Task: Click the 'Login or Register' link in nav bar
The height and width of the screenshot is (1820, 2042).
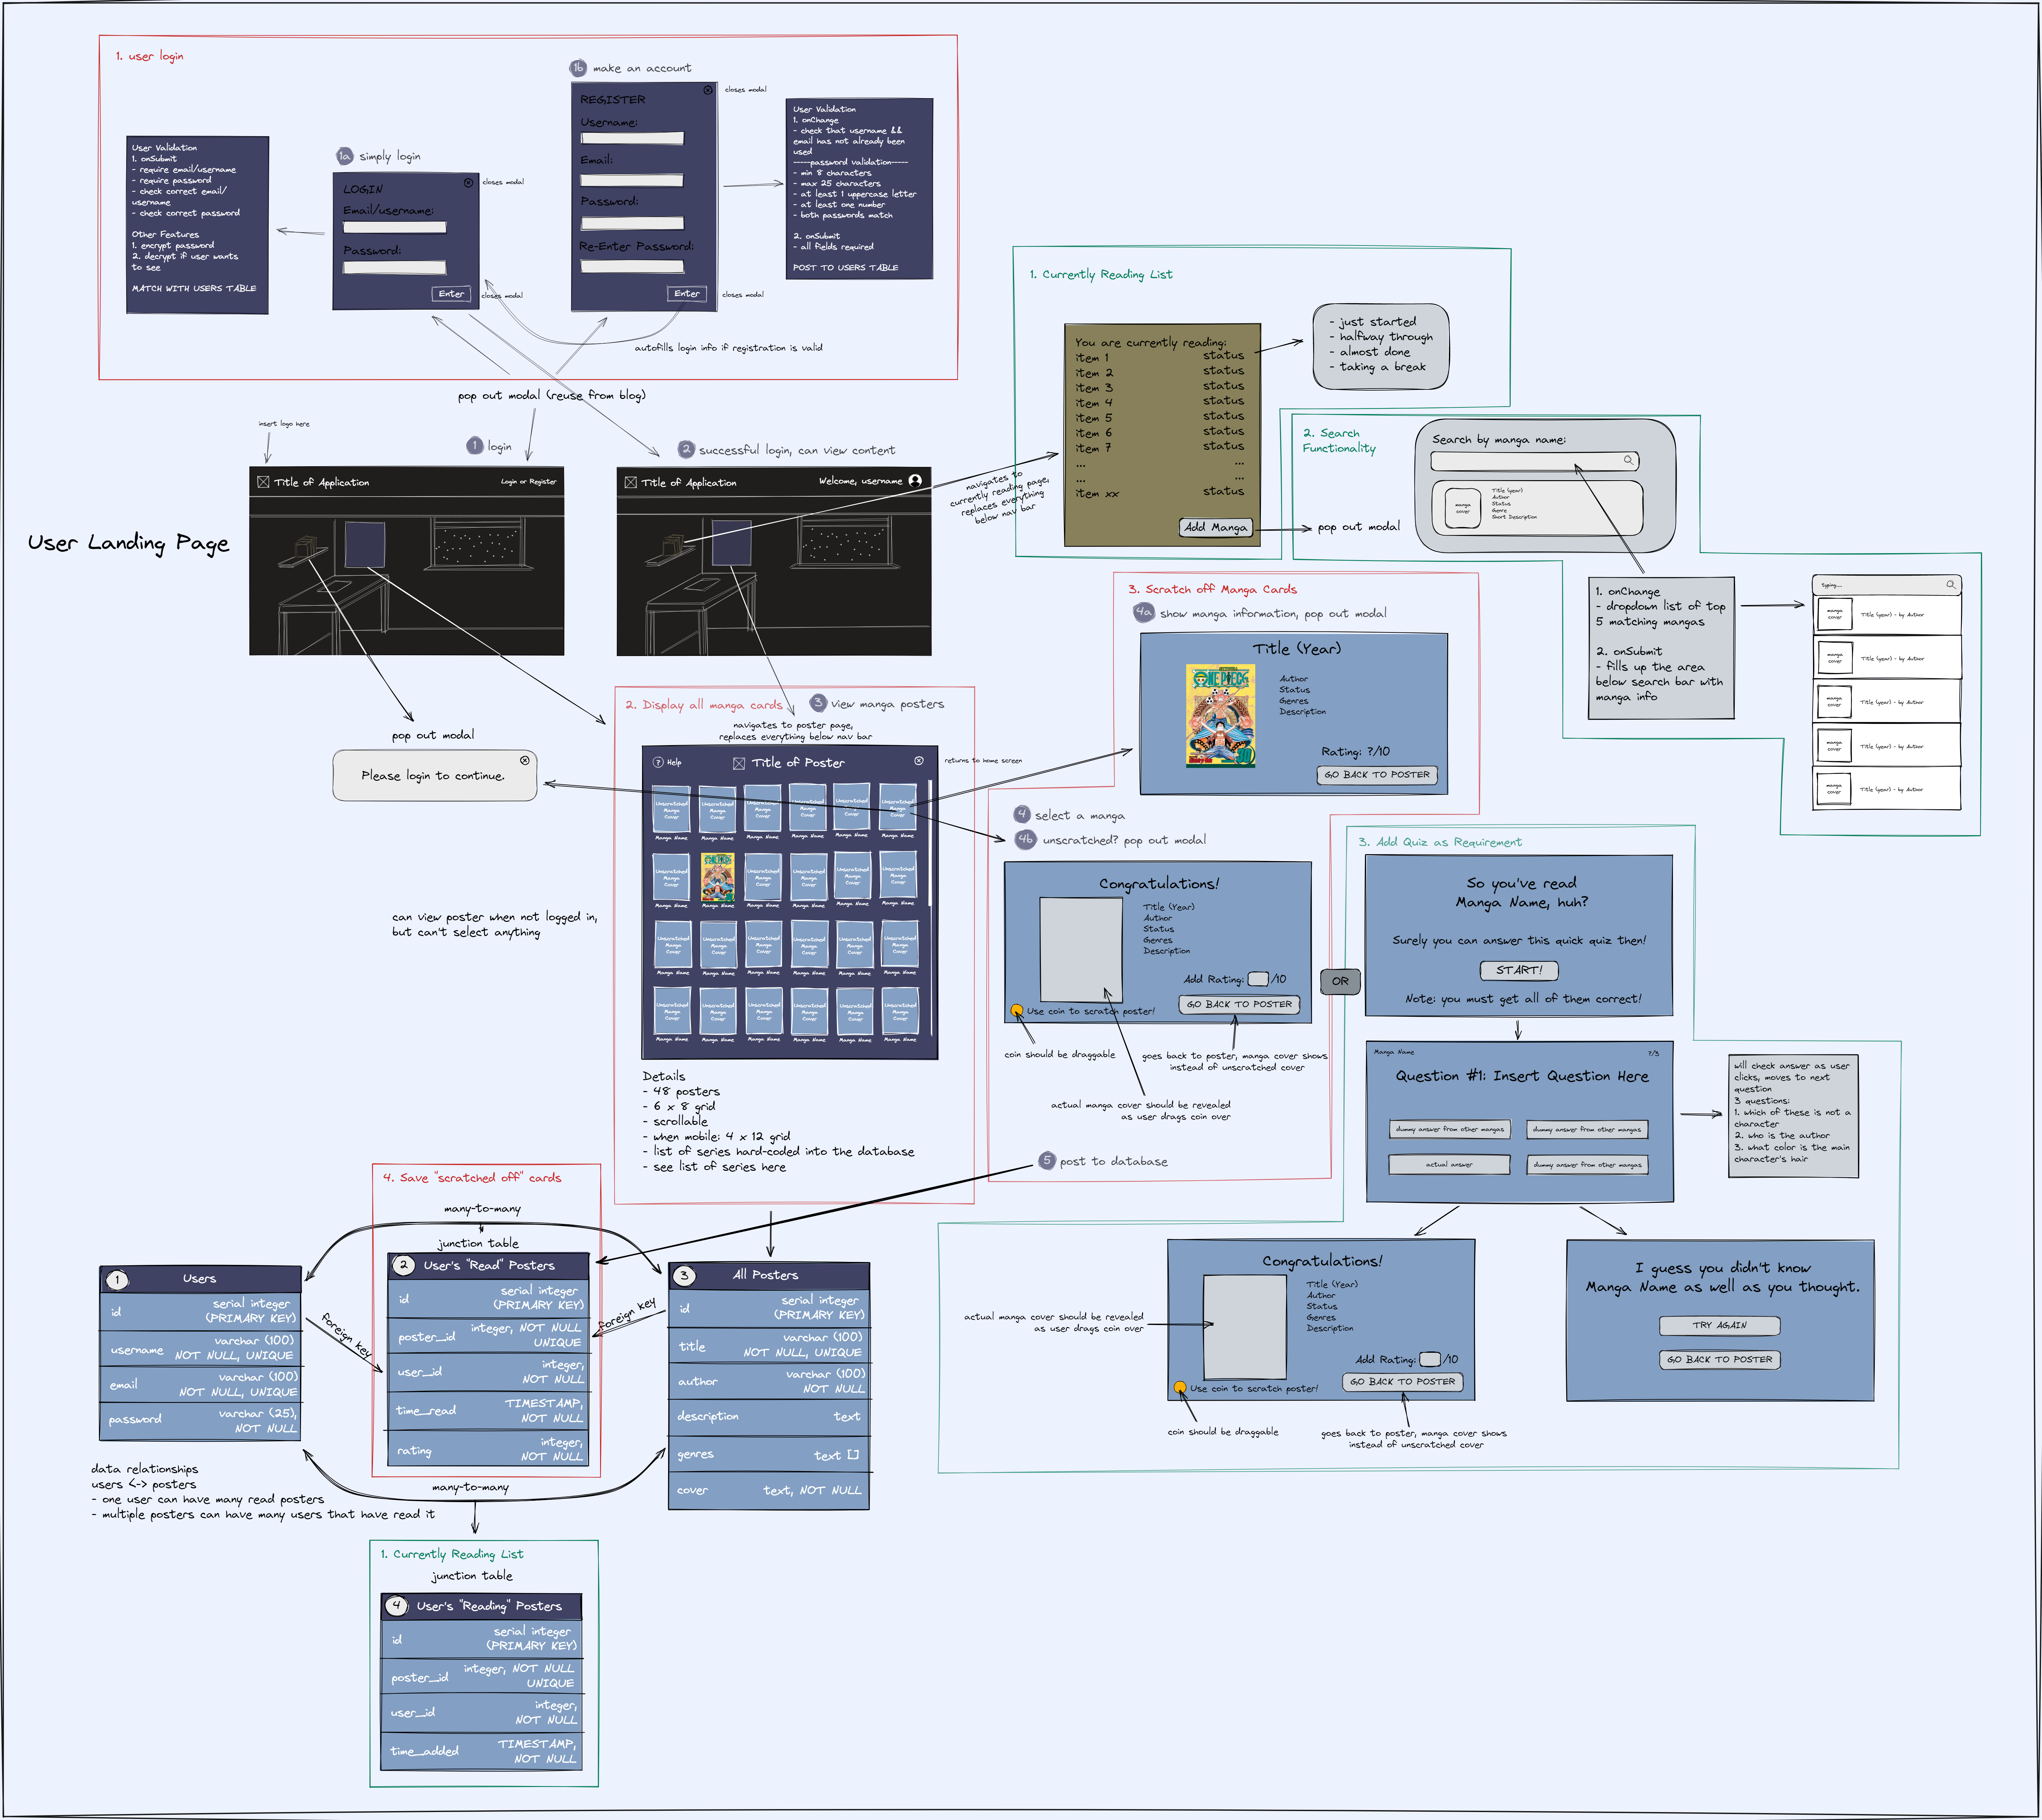Action: 529,482
